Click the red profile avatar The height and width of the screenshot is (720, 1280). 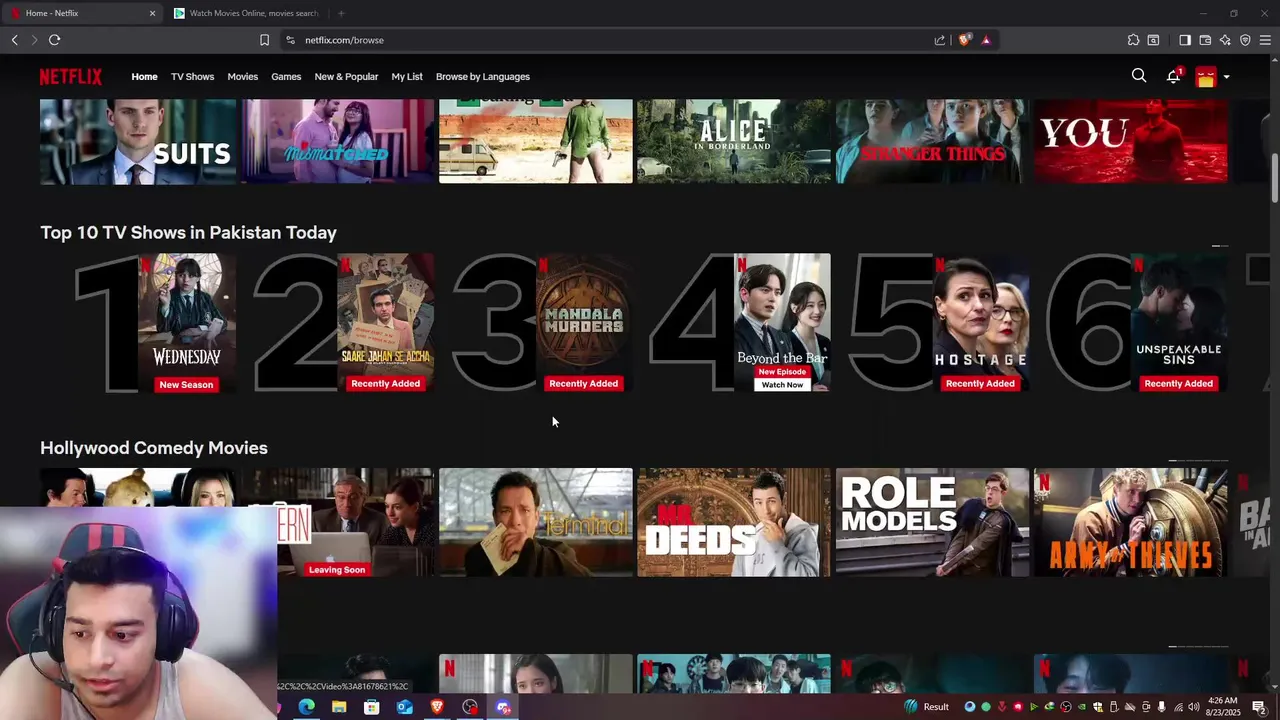[1206, 77]
